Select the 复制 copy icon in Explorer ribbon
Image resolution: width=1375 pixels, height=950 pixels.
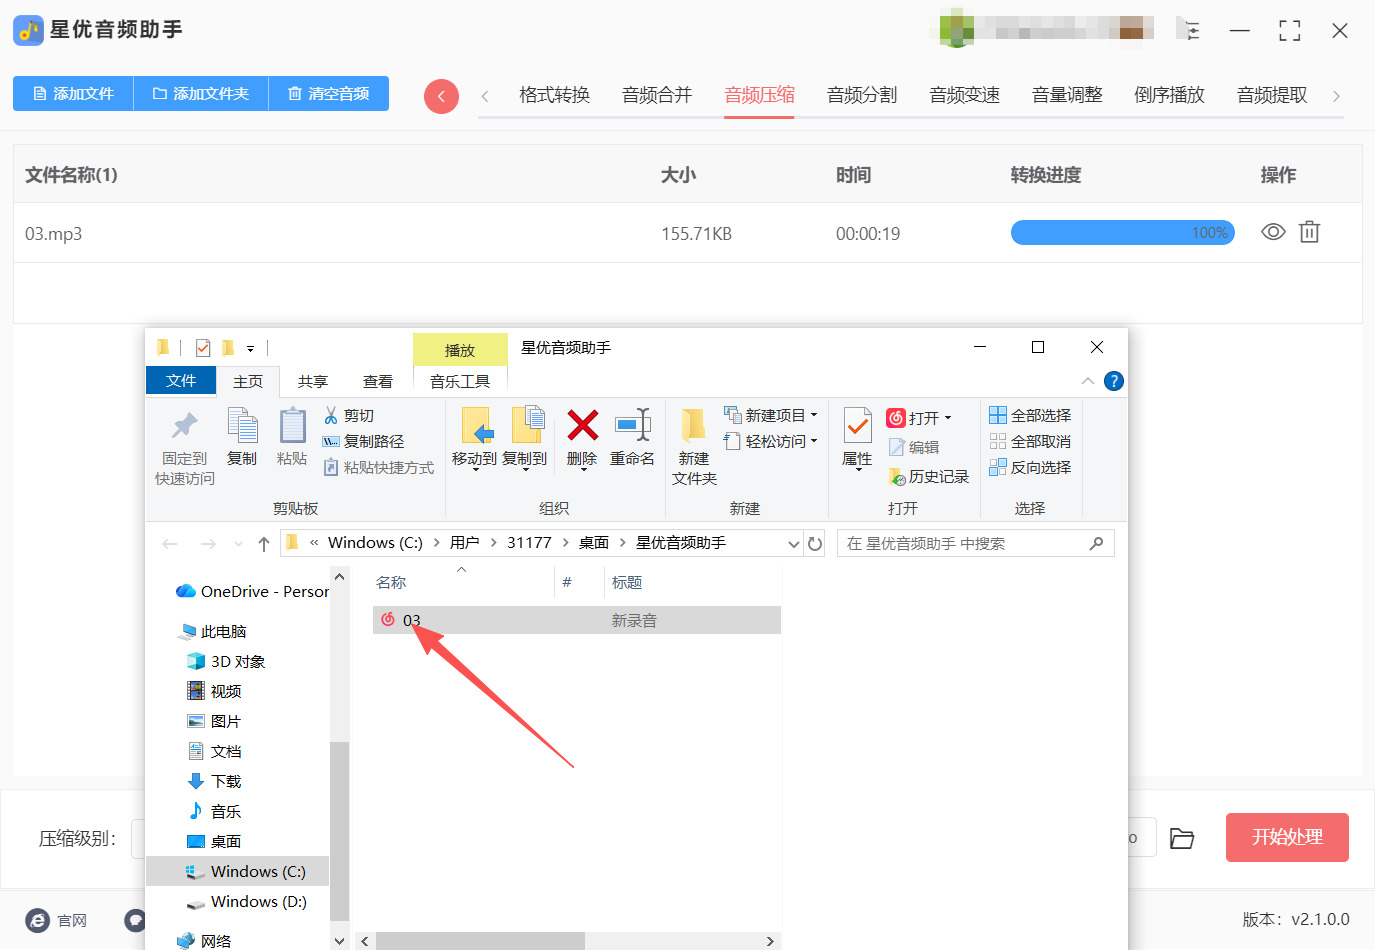241,432
